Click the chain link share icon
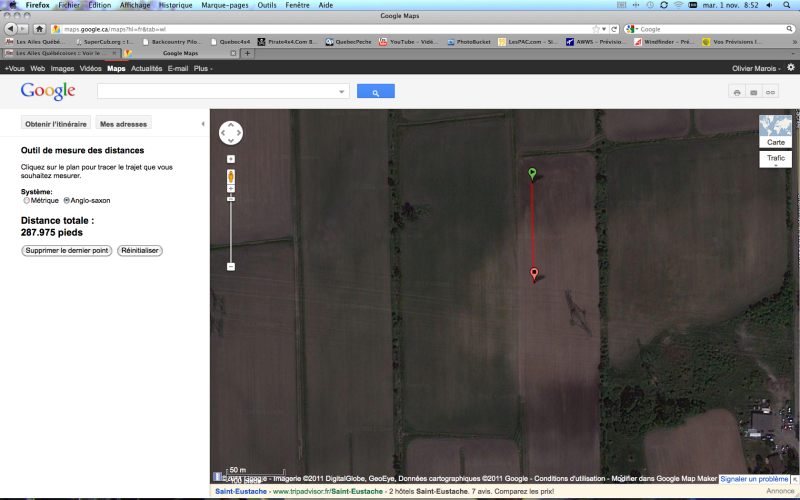 click(x=771, y=92)
